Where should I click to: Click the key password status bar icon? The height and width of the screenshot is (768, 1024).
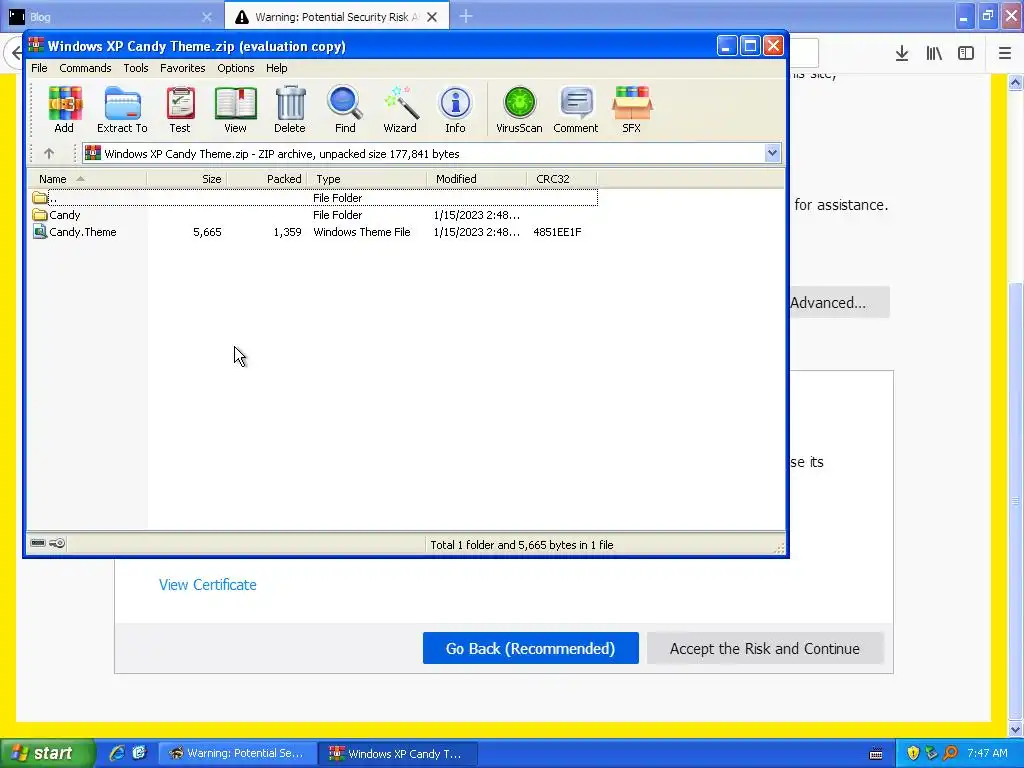pyautogui.click(x=57, y=543)
